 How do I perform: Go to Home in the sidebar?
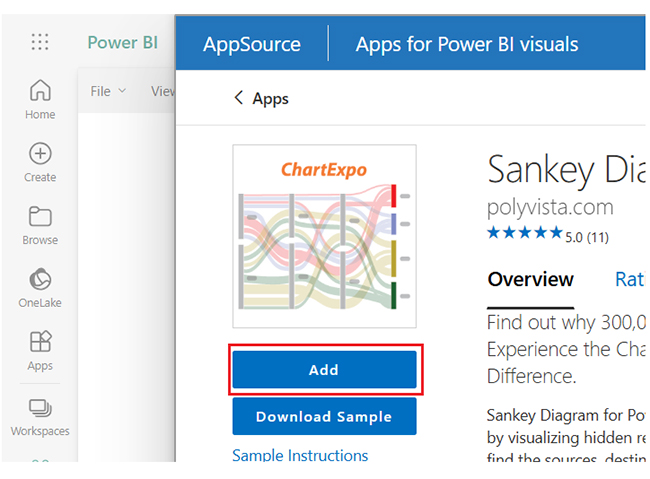(x=40, y=99)
